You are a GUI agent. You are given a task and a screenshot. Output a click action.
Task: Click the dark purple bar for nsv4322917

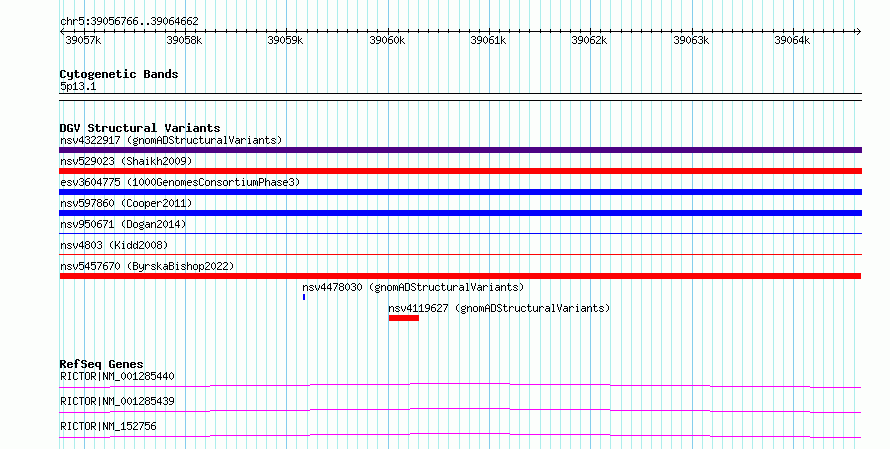click(x=460, y=150)
